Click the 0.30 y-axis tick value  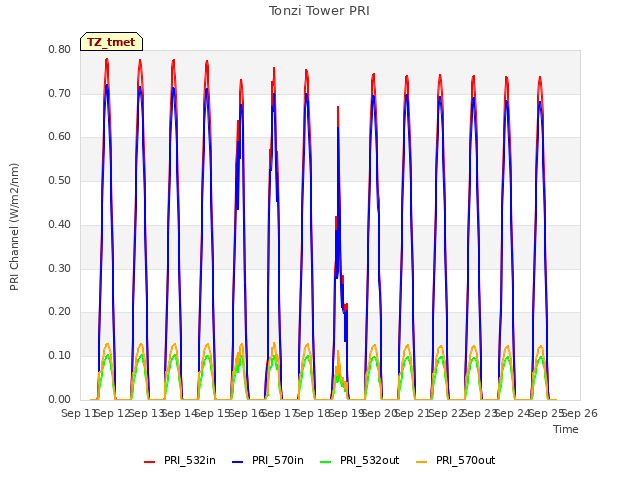pyautogui.click(x=60, y=268)
